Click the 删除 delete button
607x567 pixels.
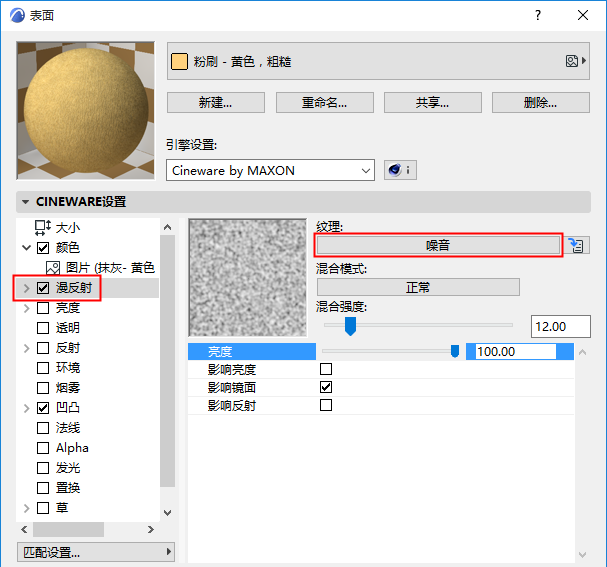point(540,103)
